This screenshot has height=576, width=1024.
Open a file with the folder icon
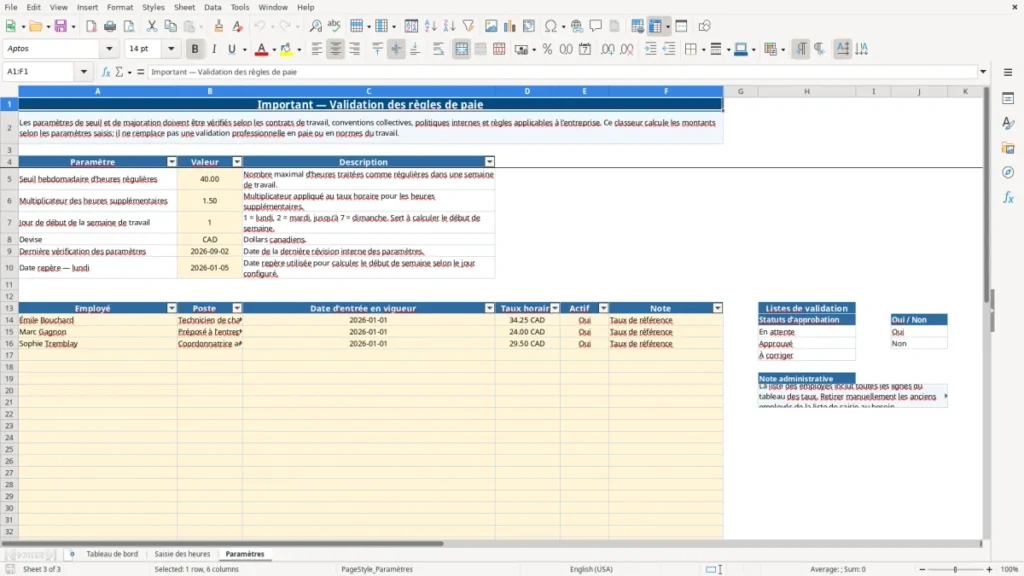pos(35,26)
